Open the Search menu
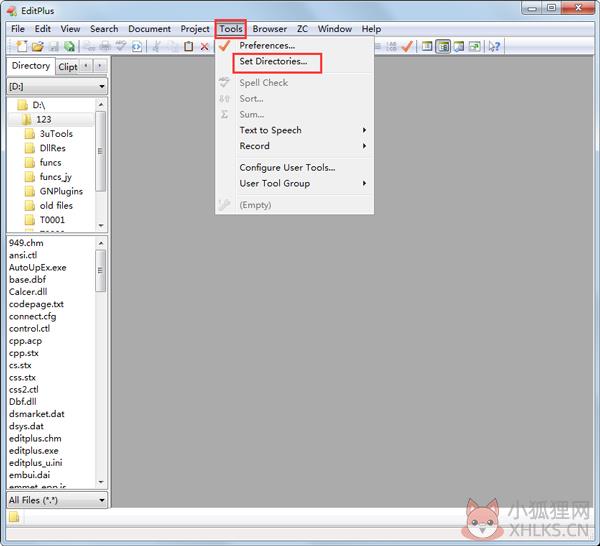Viewport: 600px width, 546px height. point(104,29)
